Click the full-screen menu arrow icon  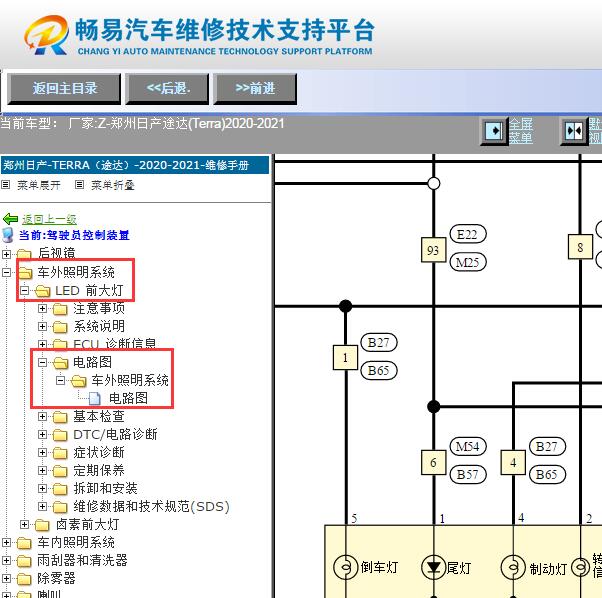tap(494, 131)
